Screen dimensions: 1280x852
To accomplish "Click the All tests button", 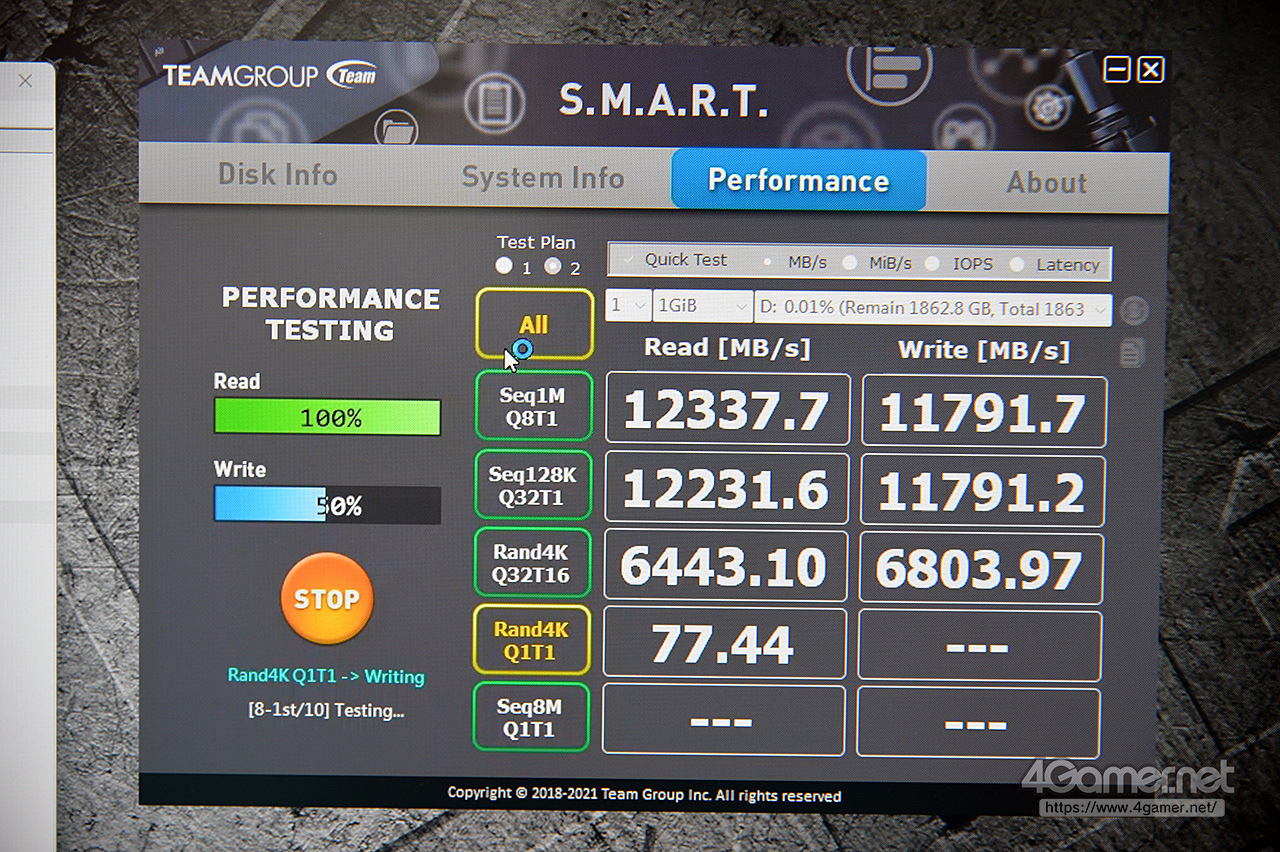I will pyautogui.click(x=534, y=324).
